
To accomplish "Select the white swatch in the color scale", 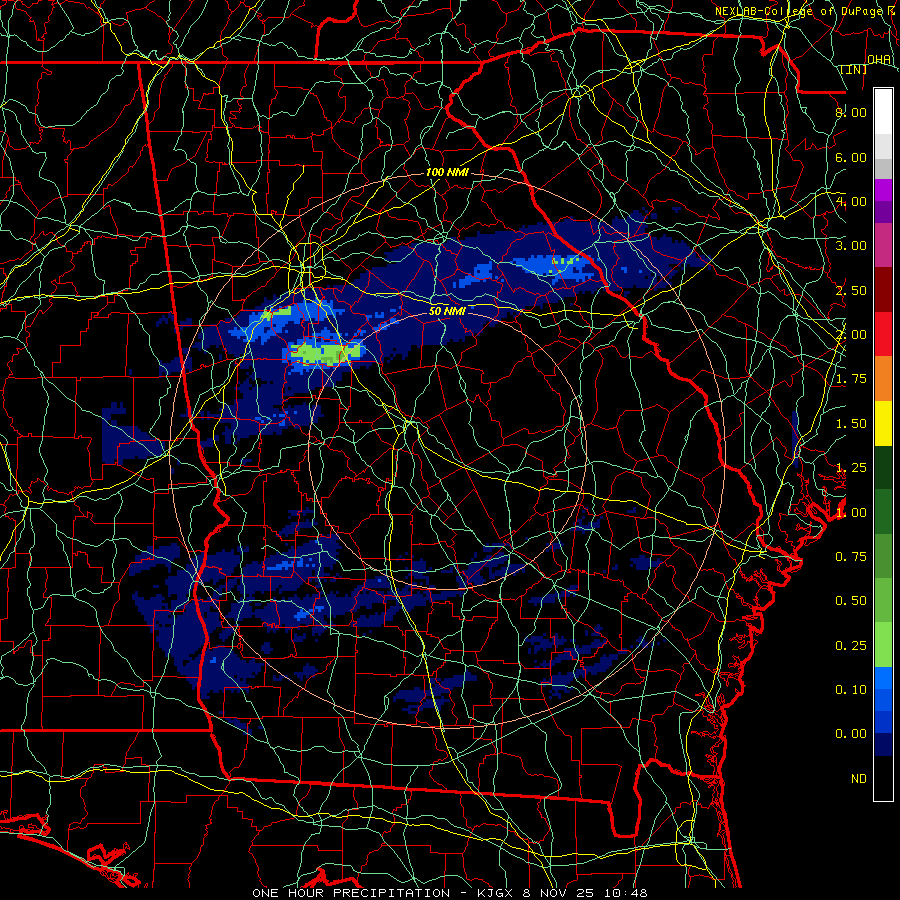I will tap(883, 111).
